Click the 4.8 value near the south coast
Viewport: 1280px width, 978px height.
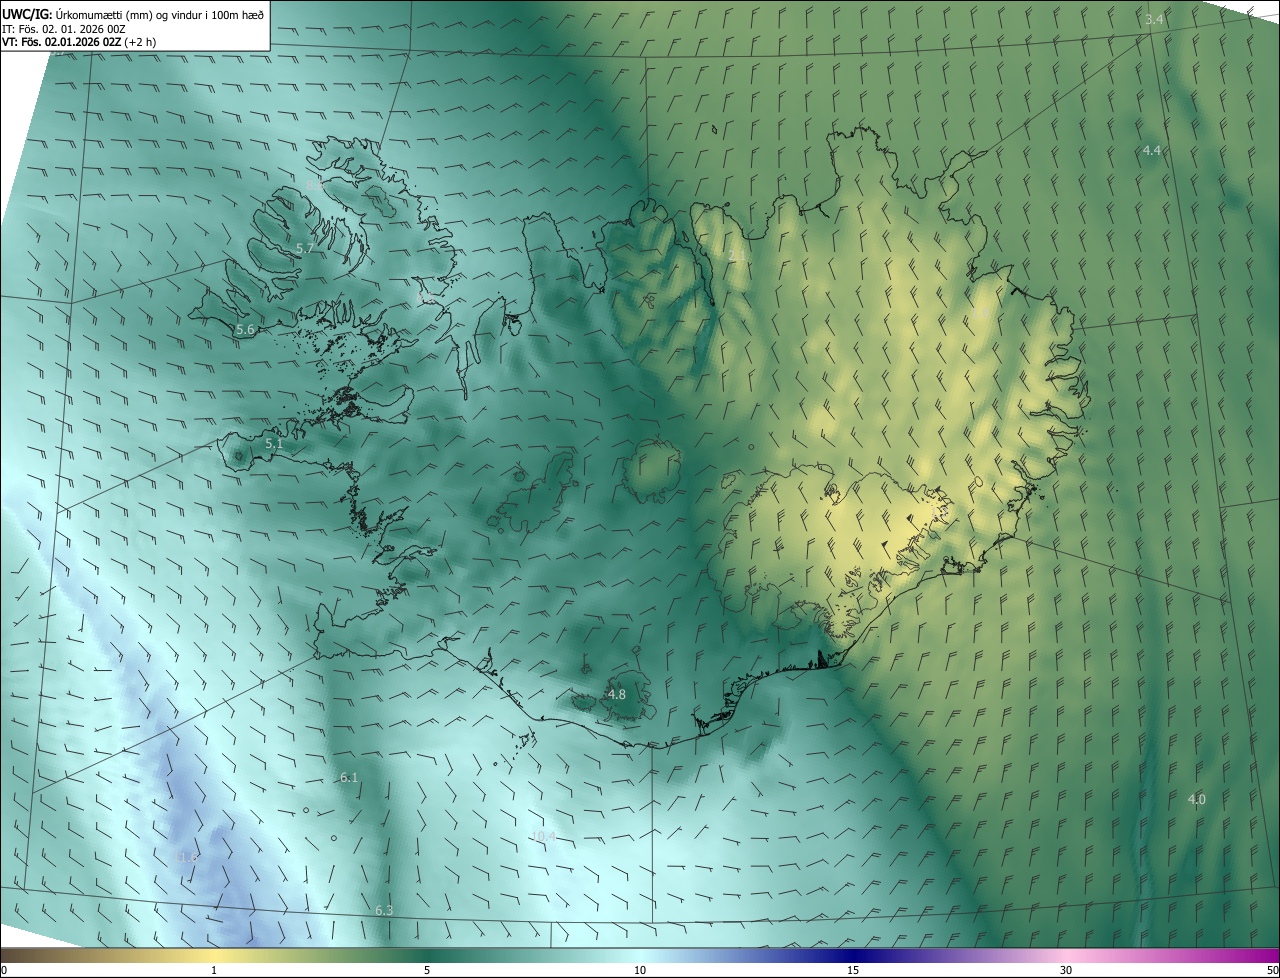click(617, 694)
